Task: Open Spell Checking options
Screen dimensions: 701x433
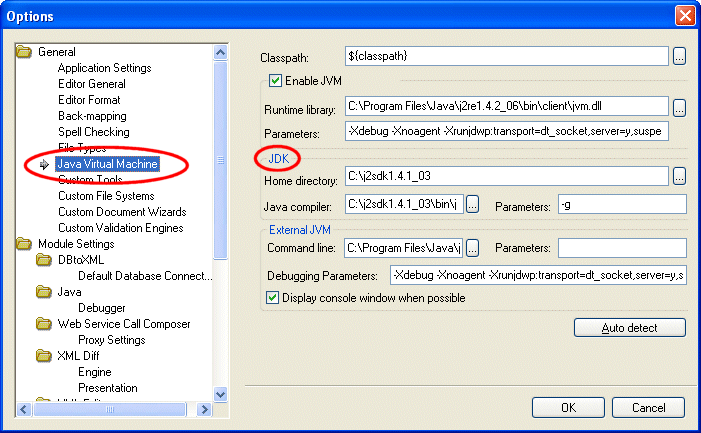Action: pos(93,132)
